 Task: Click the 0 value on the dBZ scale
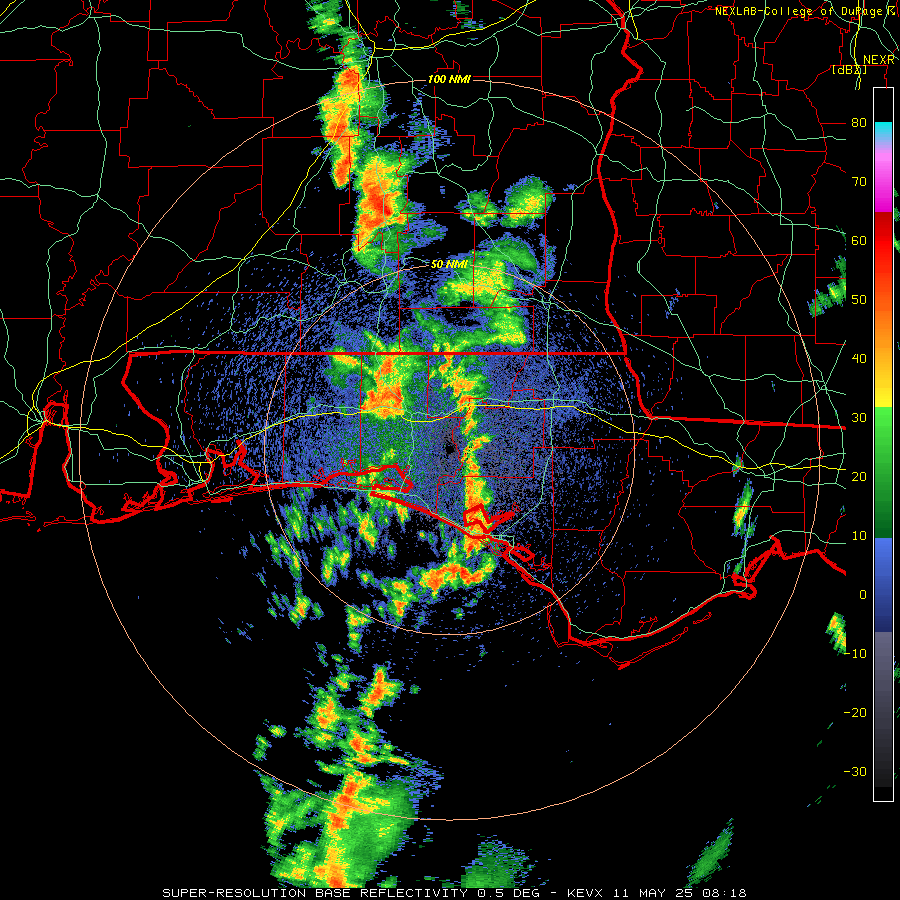(x=863, y=595)
